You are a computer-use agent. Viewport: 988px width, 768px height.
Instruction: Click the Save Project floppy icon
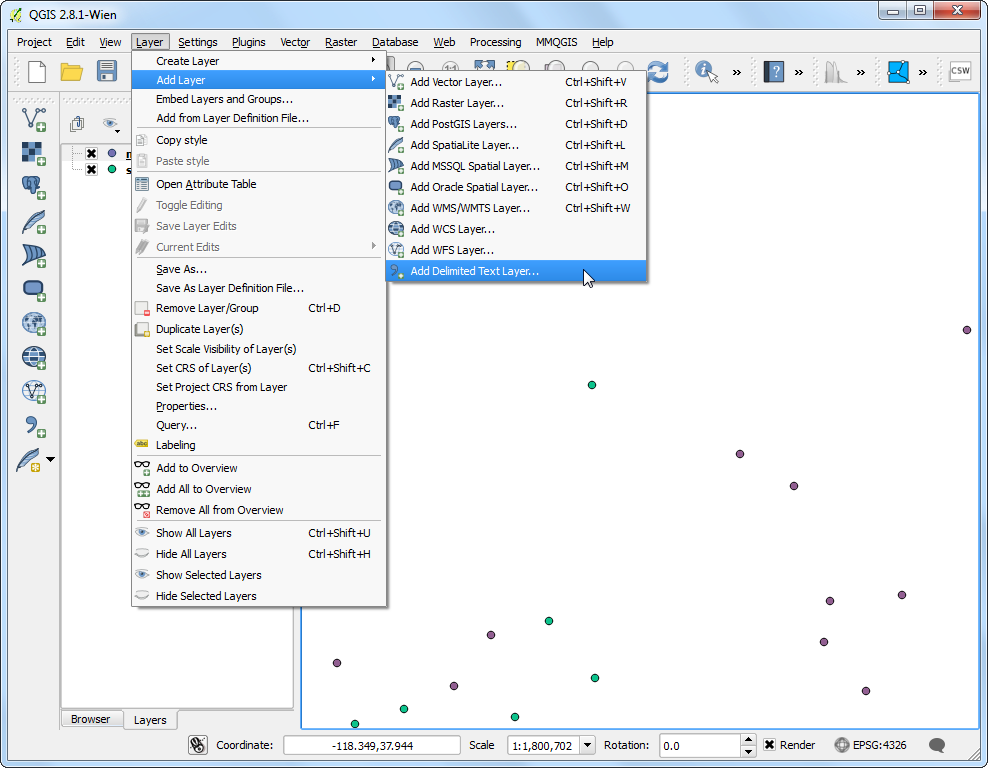coord(107,71)
